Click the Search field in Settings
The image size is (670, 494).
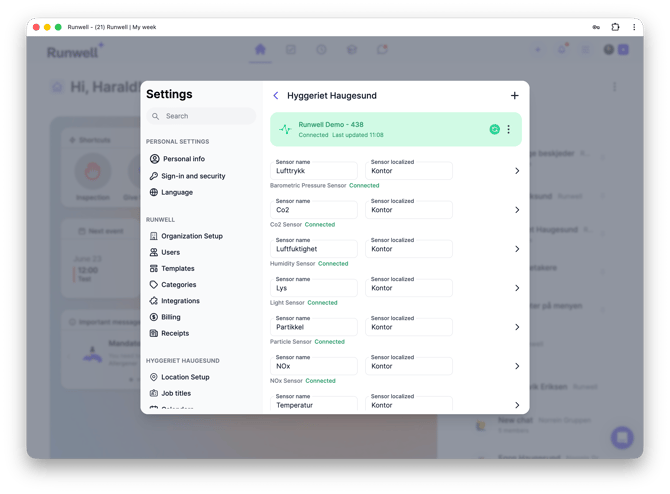[201, 116]
